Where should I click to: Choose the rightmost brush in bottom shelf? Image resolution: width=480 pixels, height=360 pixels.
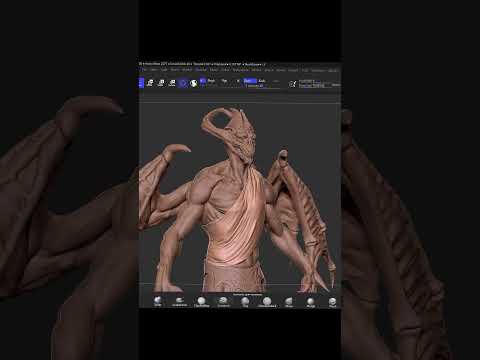[x=332, y=302]
